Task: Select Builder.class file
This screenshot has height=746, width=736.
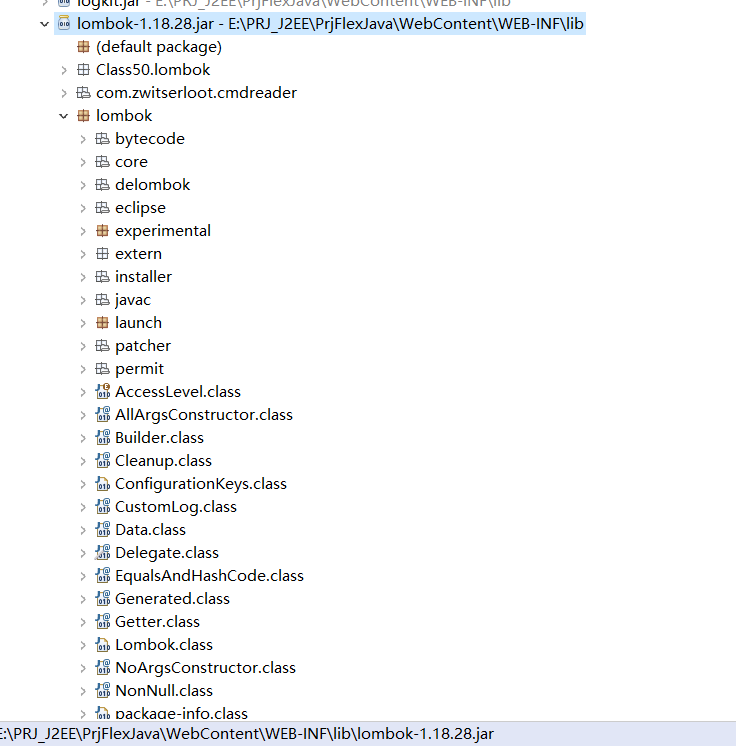Action: 159,438
